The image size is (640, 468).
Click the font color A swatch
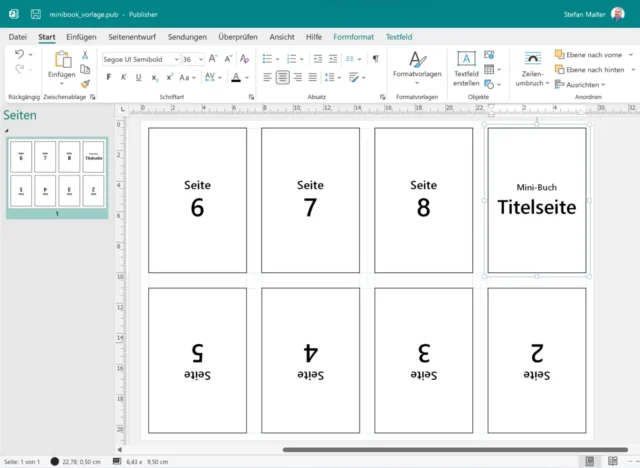(235, 77)
